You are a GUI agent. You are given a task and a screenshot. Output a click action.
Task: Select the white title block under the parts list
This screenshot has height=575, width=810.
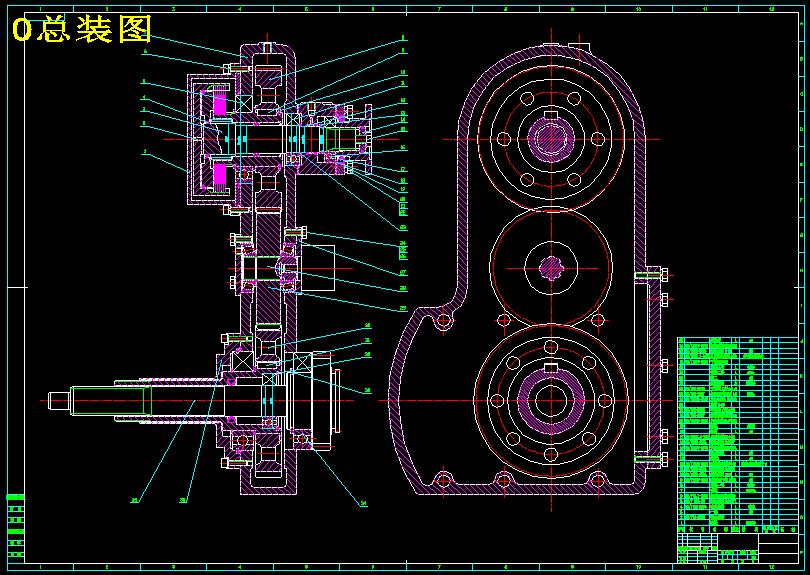point(738,548)
